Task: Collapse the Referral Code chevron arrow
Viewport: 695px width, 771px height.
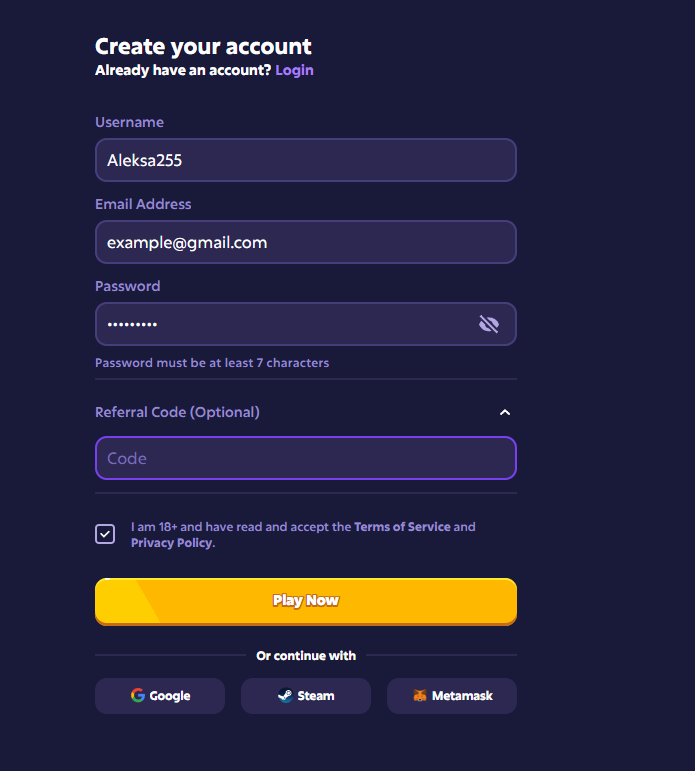Action: pyautogui.click(x=505, y=412)
